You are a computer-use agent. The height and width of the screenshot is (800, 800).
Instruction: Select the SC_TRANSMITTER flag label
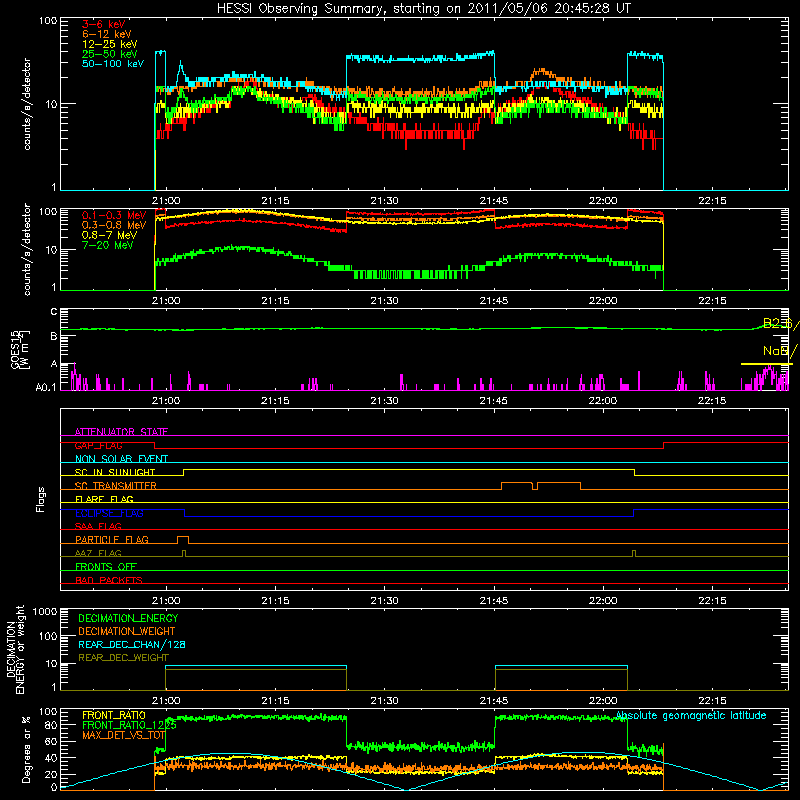tap(116, 486)
